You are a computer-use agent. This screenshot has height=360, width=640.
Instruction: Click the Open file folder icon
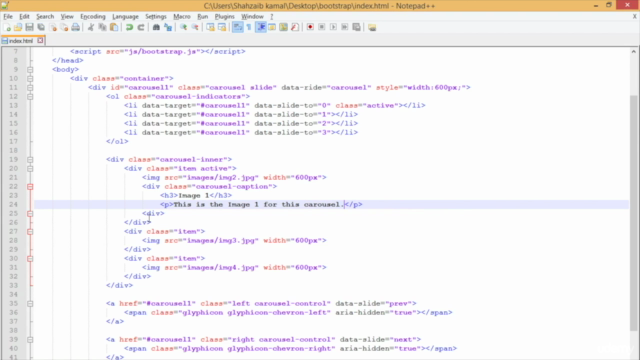[18, 27]
